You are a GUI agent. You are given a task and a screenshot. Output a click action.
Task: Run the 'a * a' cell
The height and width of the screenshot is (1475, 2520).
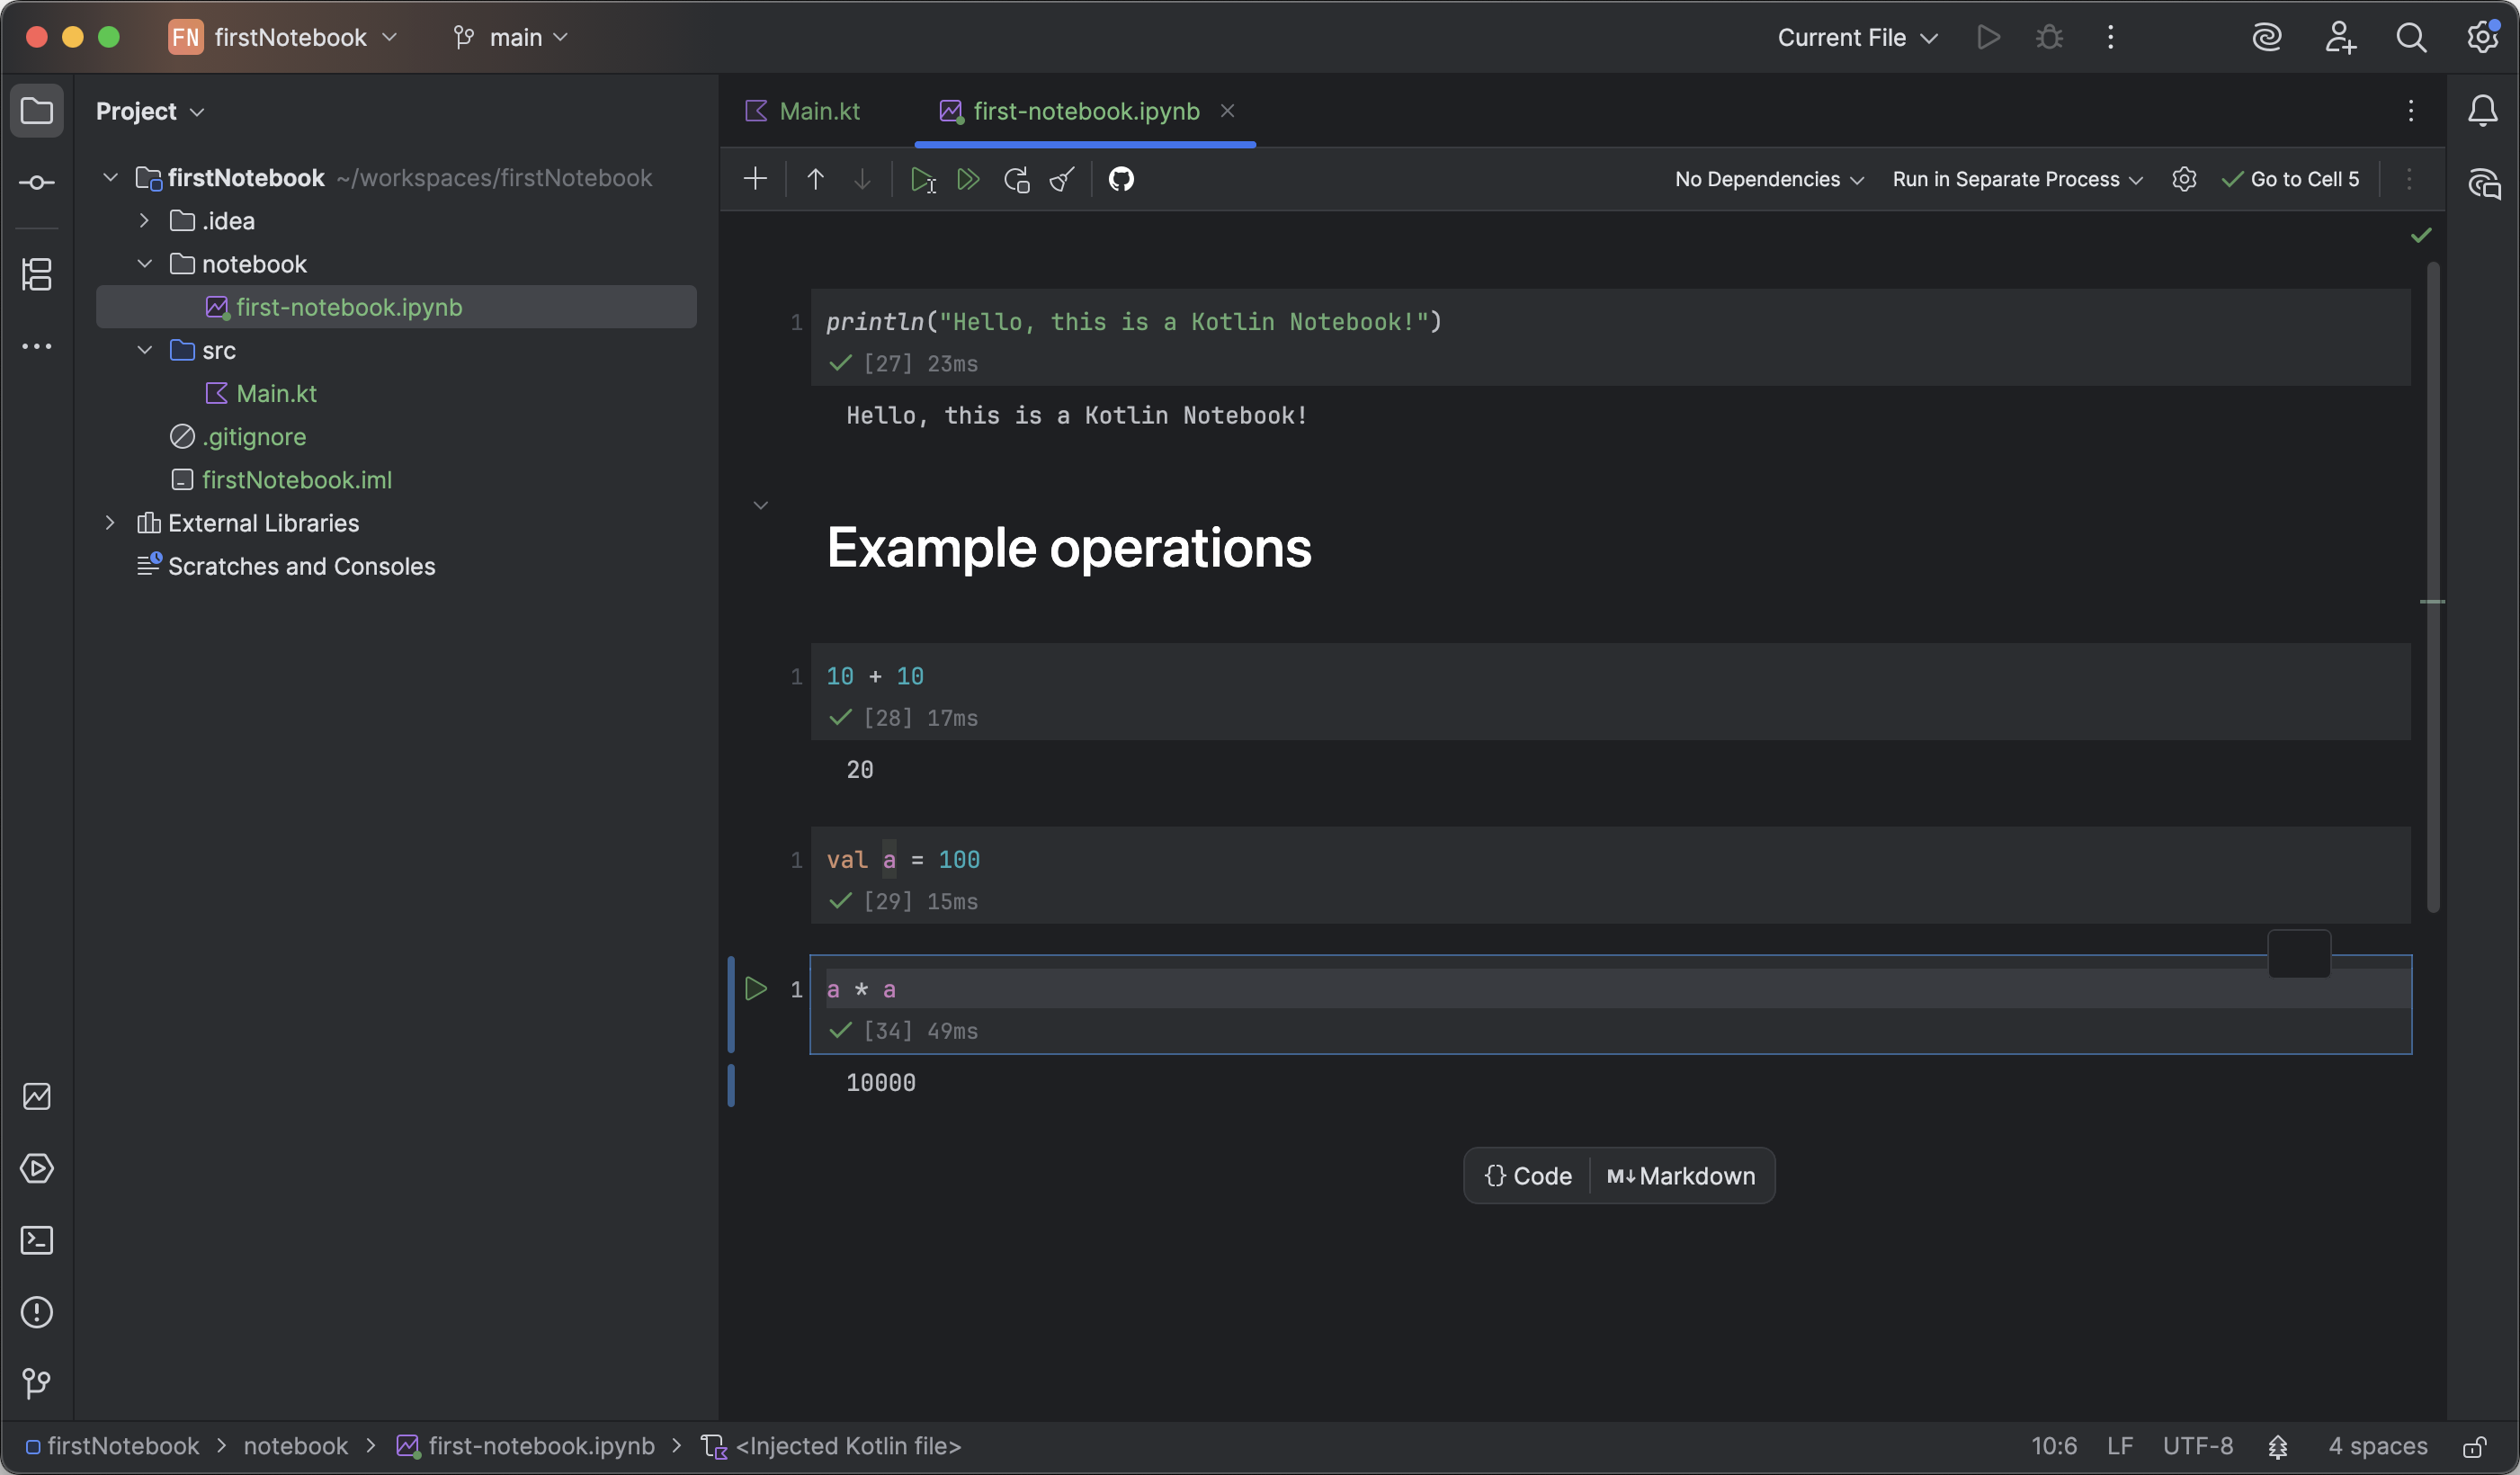(756, 989)
